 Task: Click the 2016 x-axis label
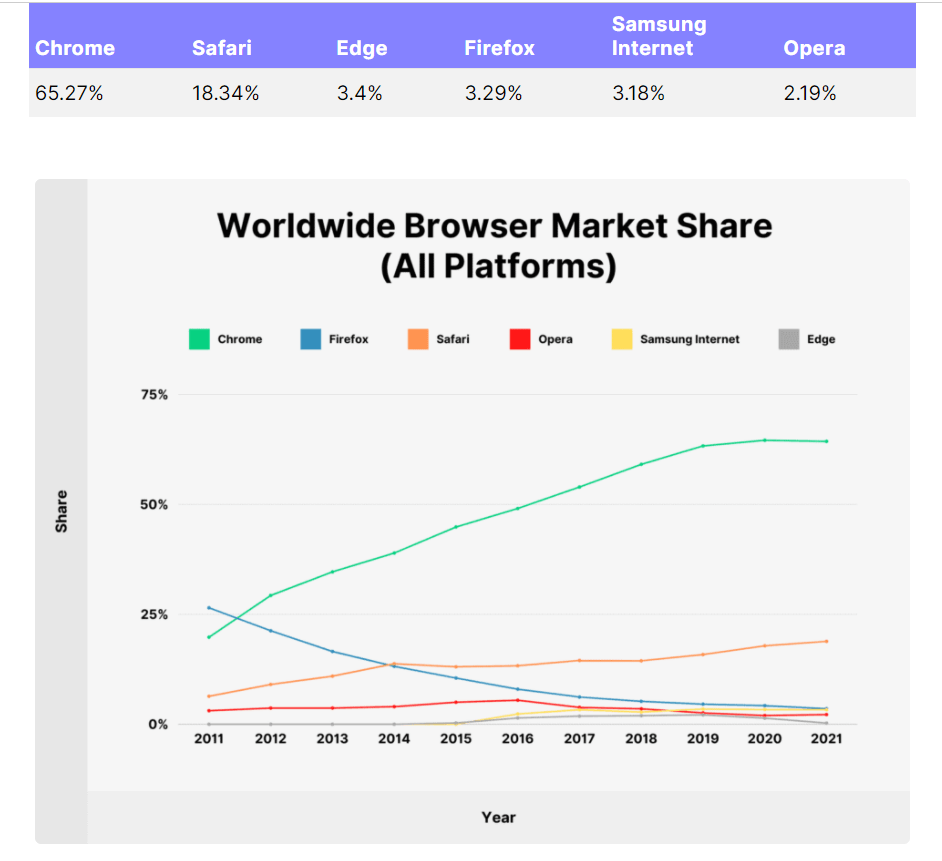pyautogui.click(x=517, y=739)
